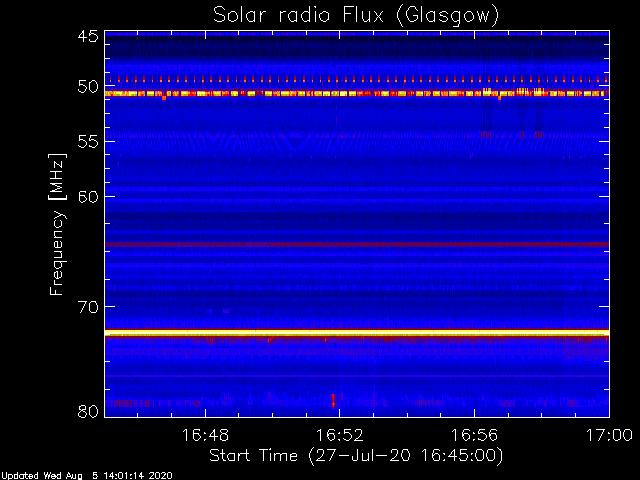The width and height of the screenshot is (640, 480).
Task: Click the plot title "Solar radio Flux (Glasgow)"
Action: pos(356,16)
